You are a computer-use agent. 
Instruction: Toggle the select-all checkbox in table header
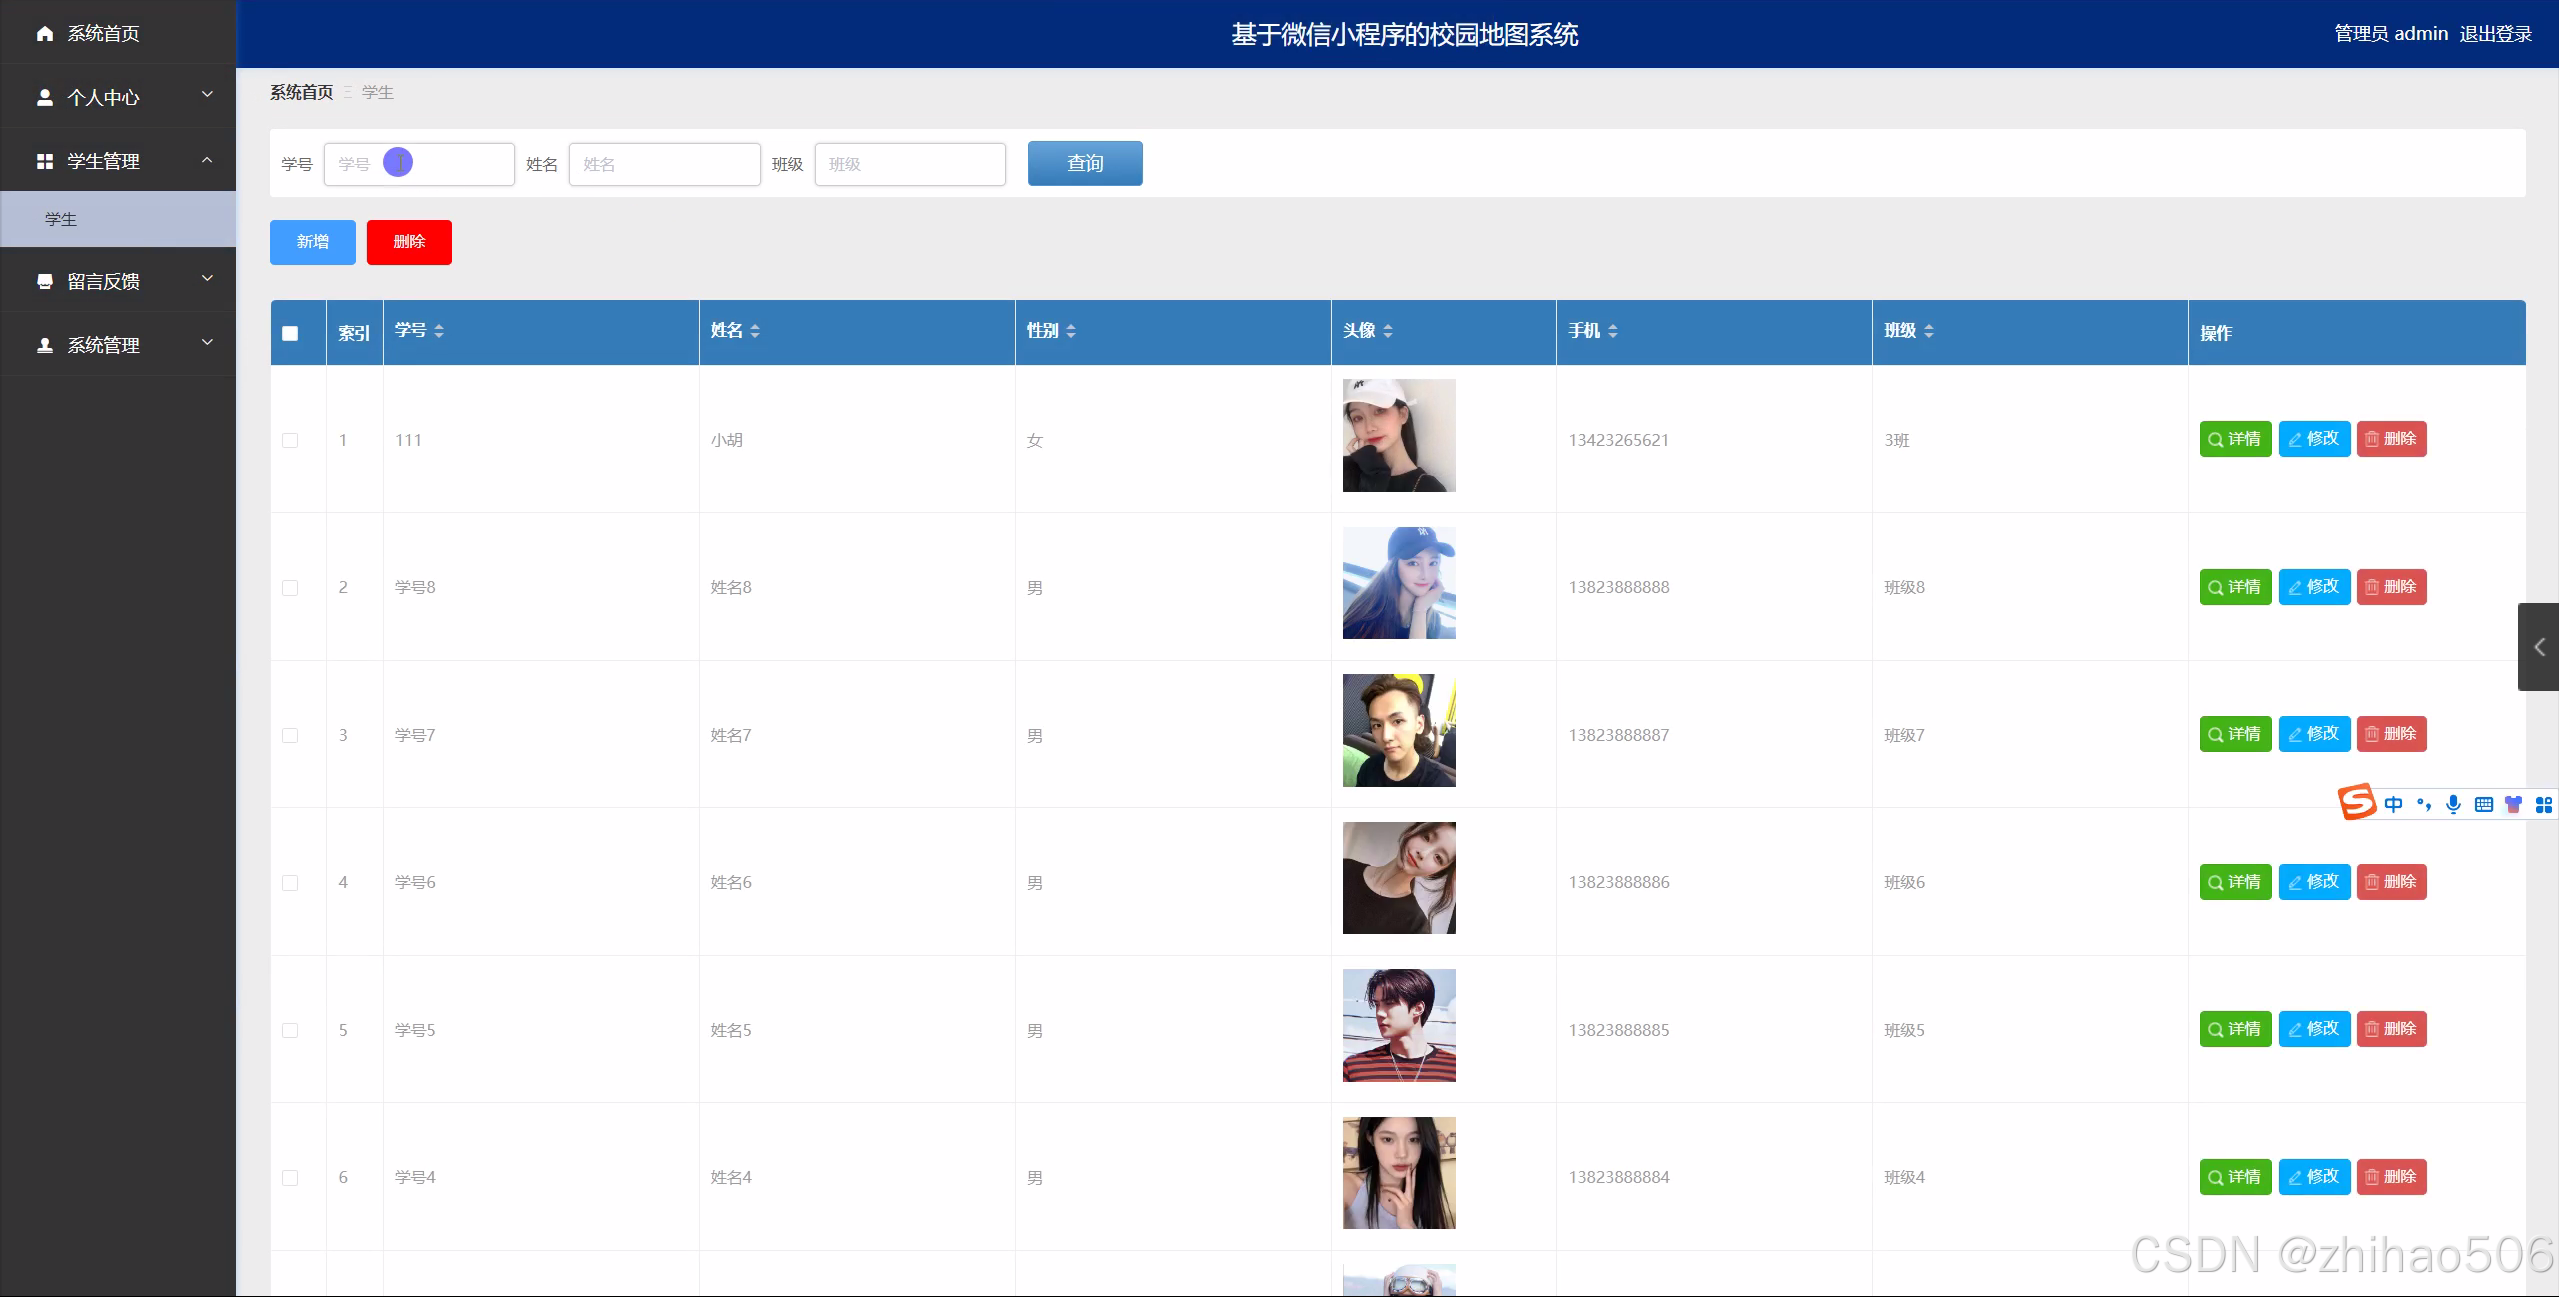point(290,333)
